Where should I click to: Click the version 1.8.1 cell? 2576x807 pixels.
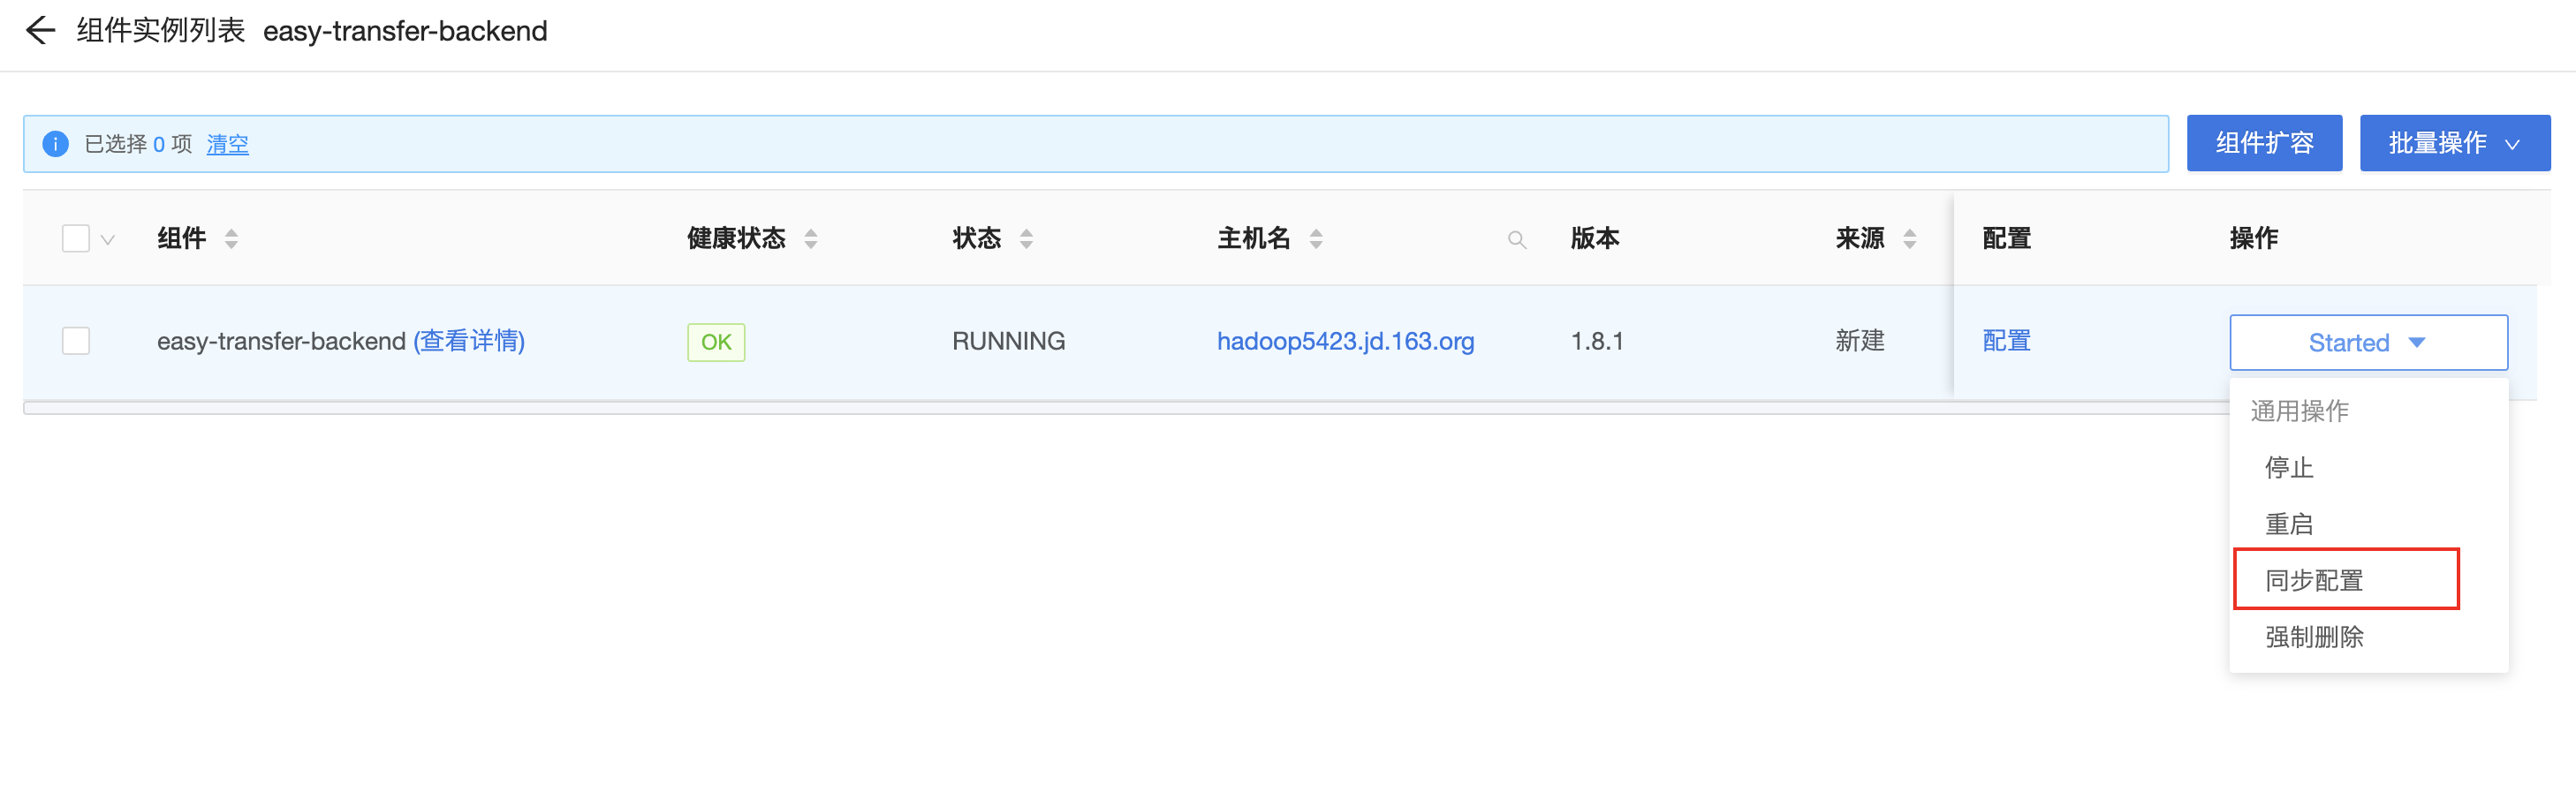coord(1597,341)
